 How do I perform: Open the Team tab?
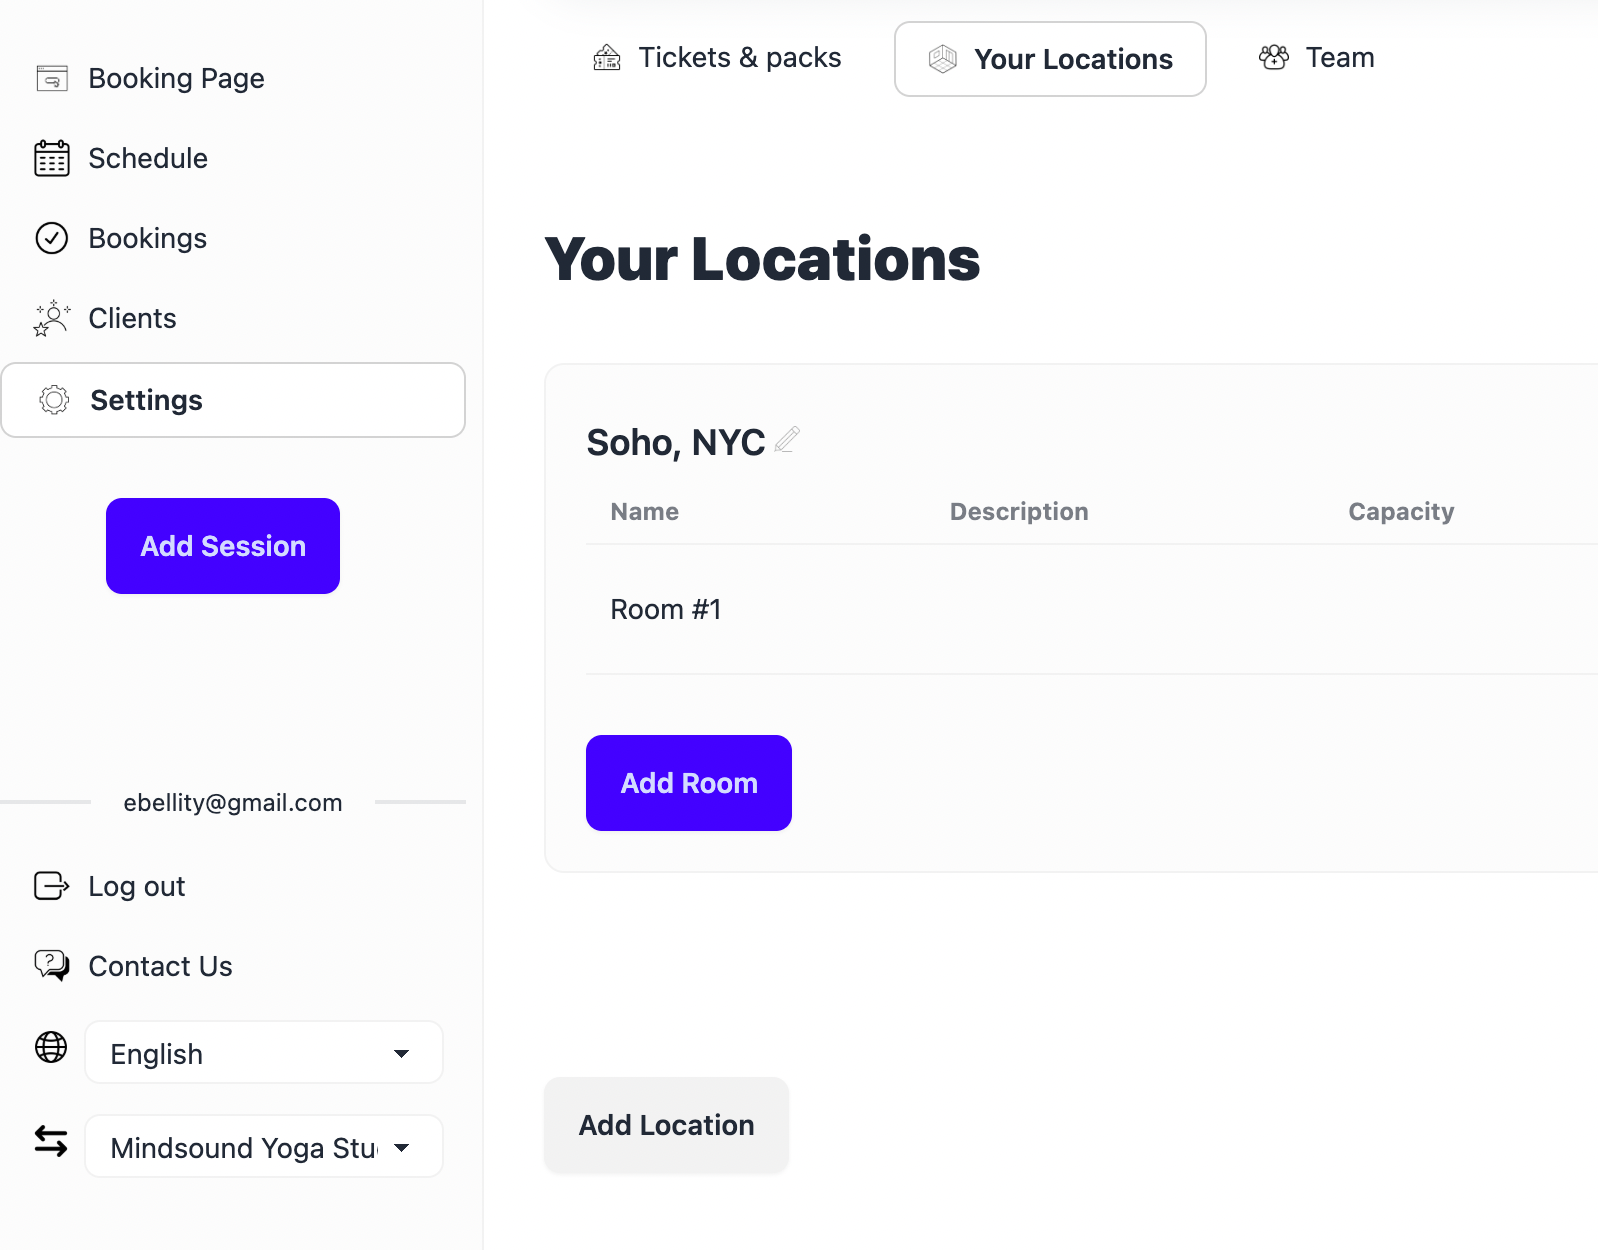tap(1316, 58)
